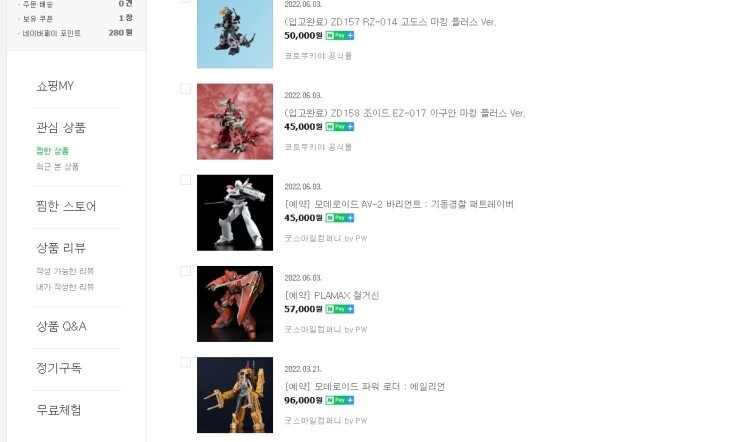Click ZD157 RZ-014 고도스 product title
The height and width of the screenshot is (442, 740).
click(x=390, y=22)
